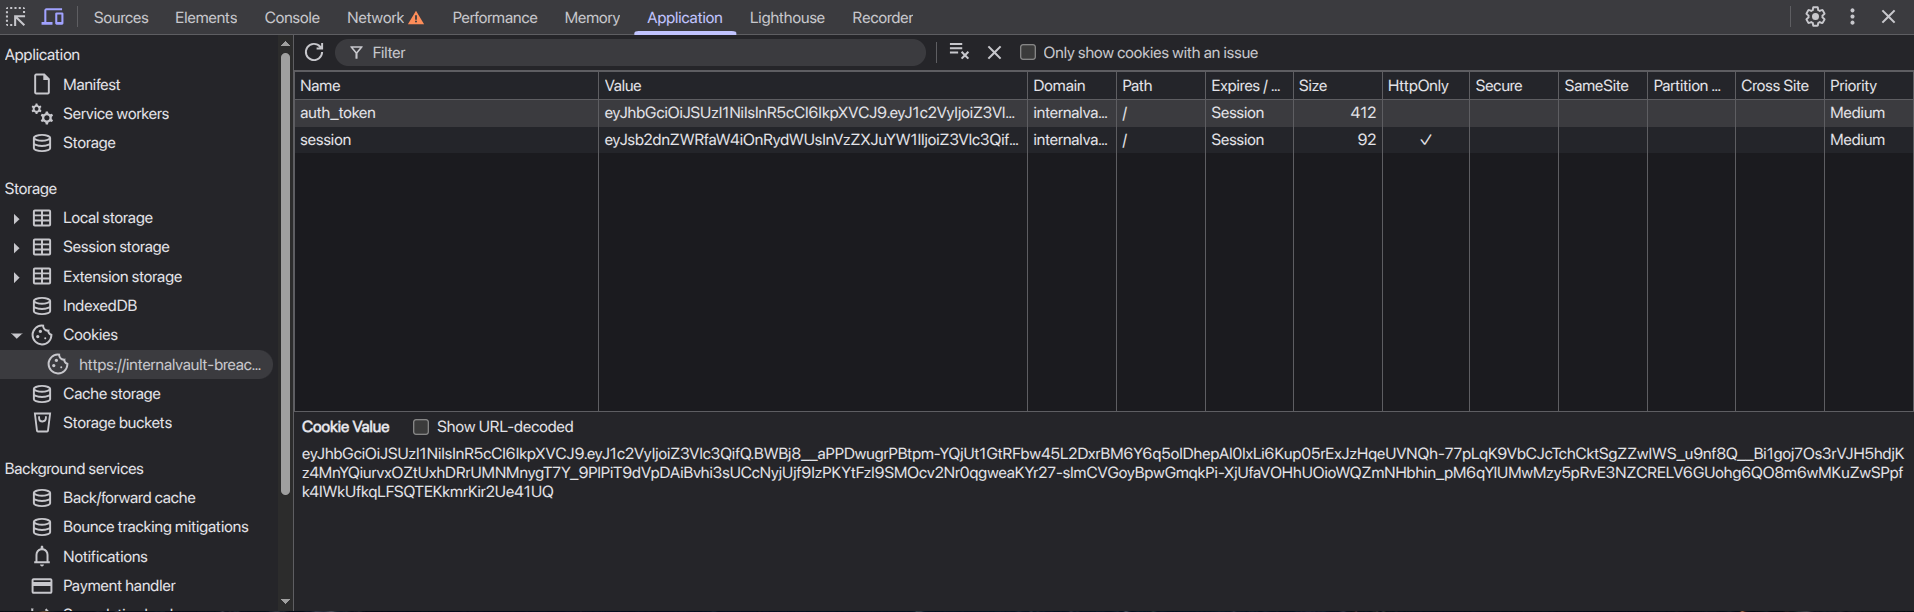Click the inspect element picker icon

pos(16,17)
